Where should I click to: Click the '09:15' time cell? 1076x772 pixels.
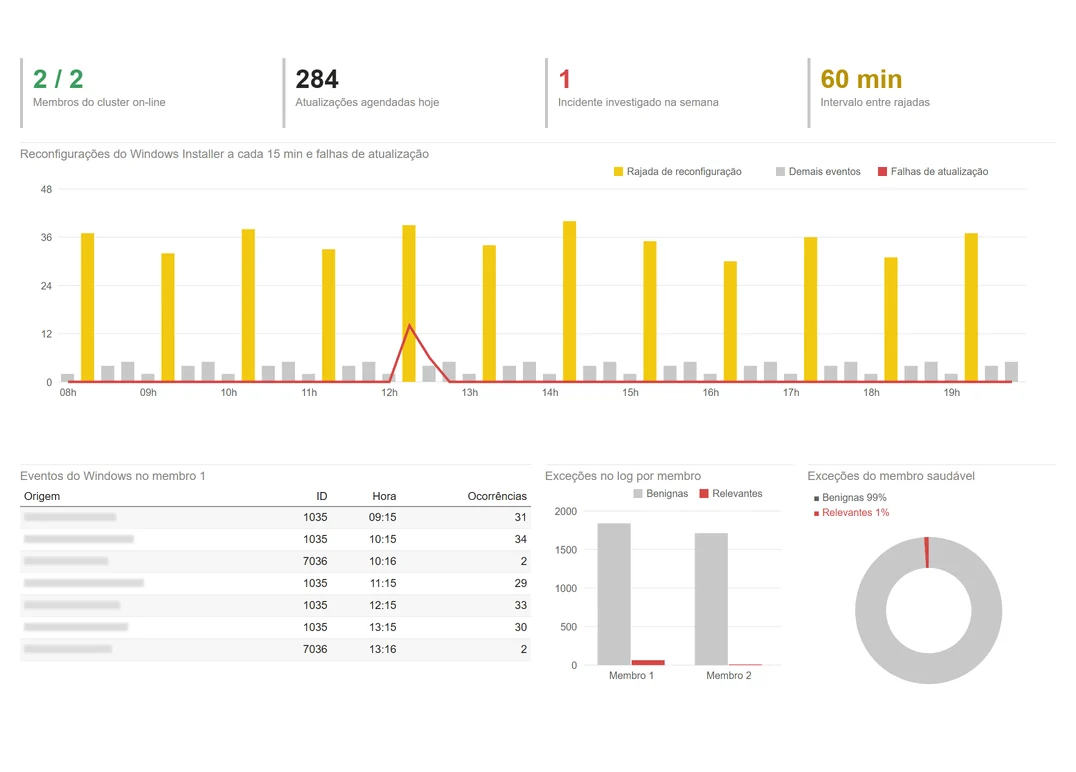[x=382, y=517]
